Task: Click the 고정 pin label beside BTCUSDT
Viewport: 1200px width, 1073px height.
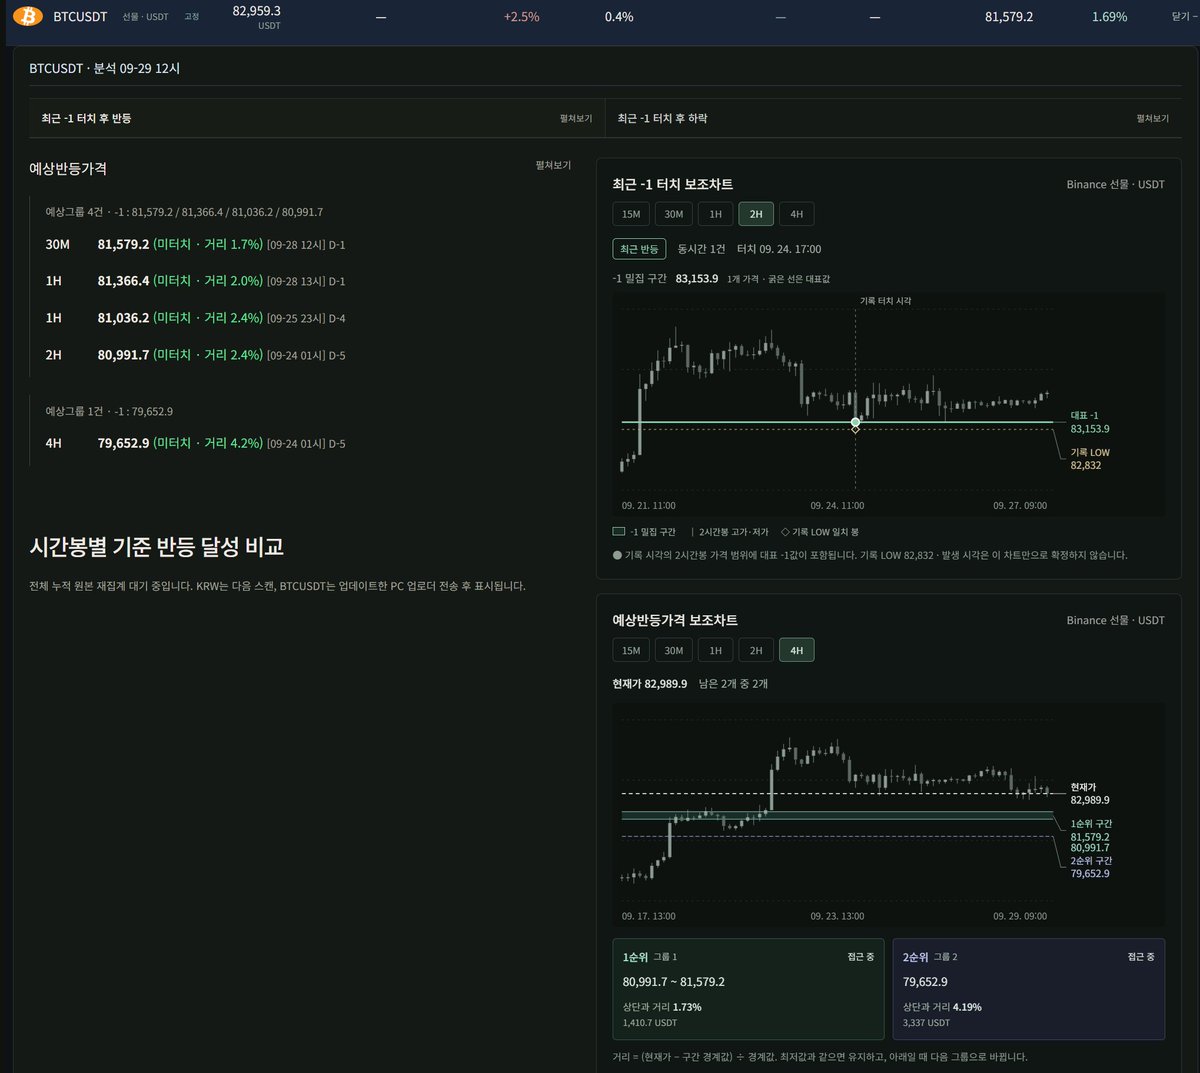Action: click(191, 17)
